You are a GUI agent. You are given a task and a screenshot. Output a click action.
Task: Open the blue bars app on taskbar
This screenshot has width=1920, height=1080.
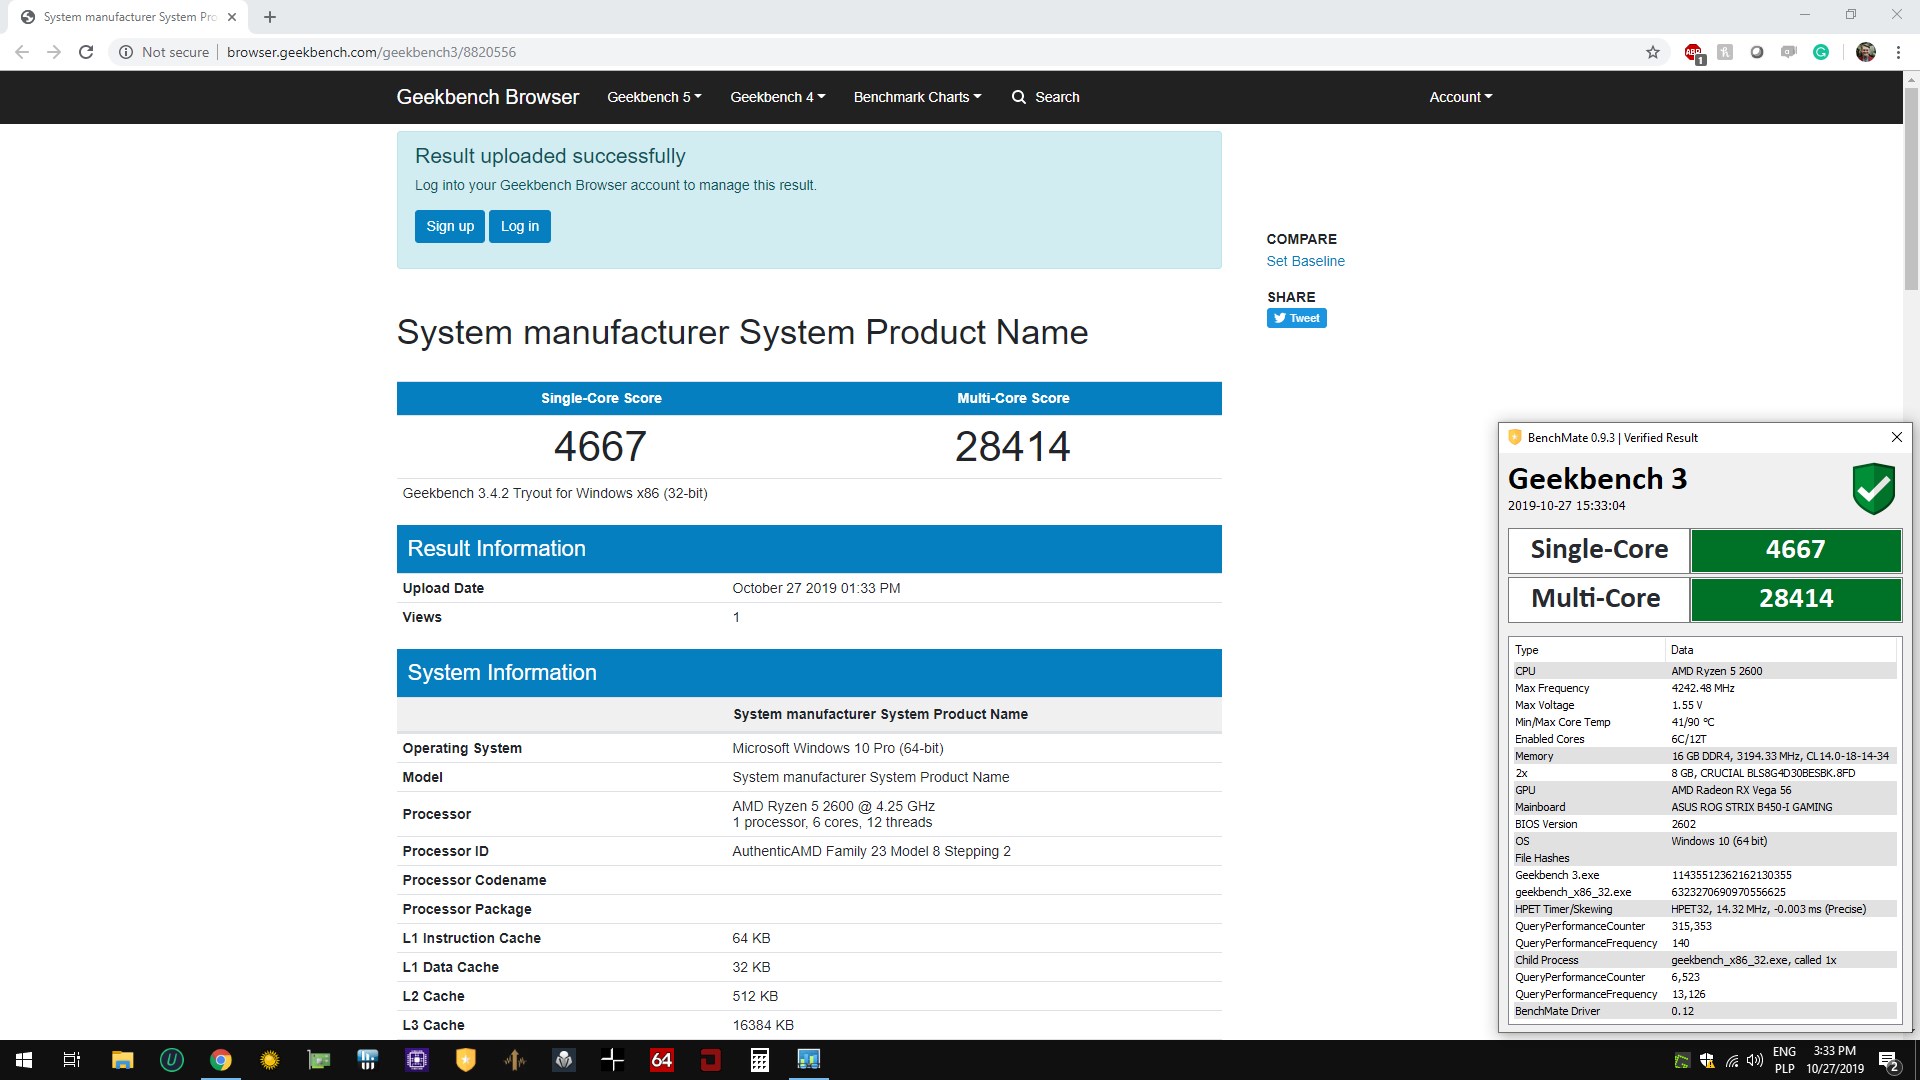(368, 1060)
